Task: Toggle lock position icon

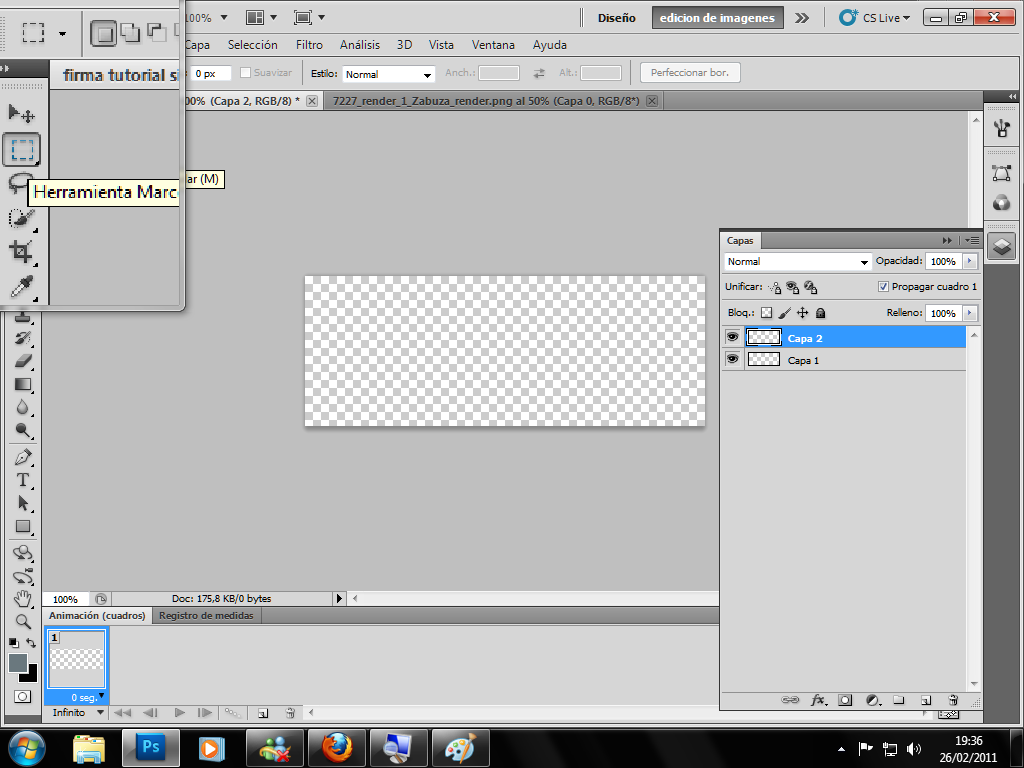Action: [803, 313]
